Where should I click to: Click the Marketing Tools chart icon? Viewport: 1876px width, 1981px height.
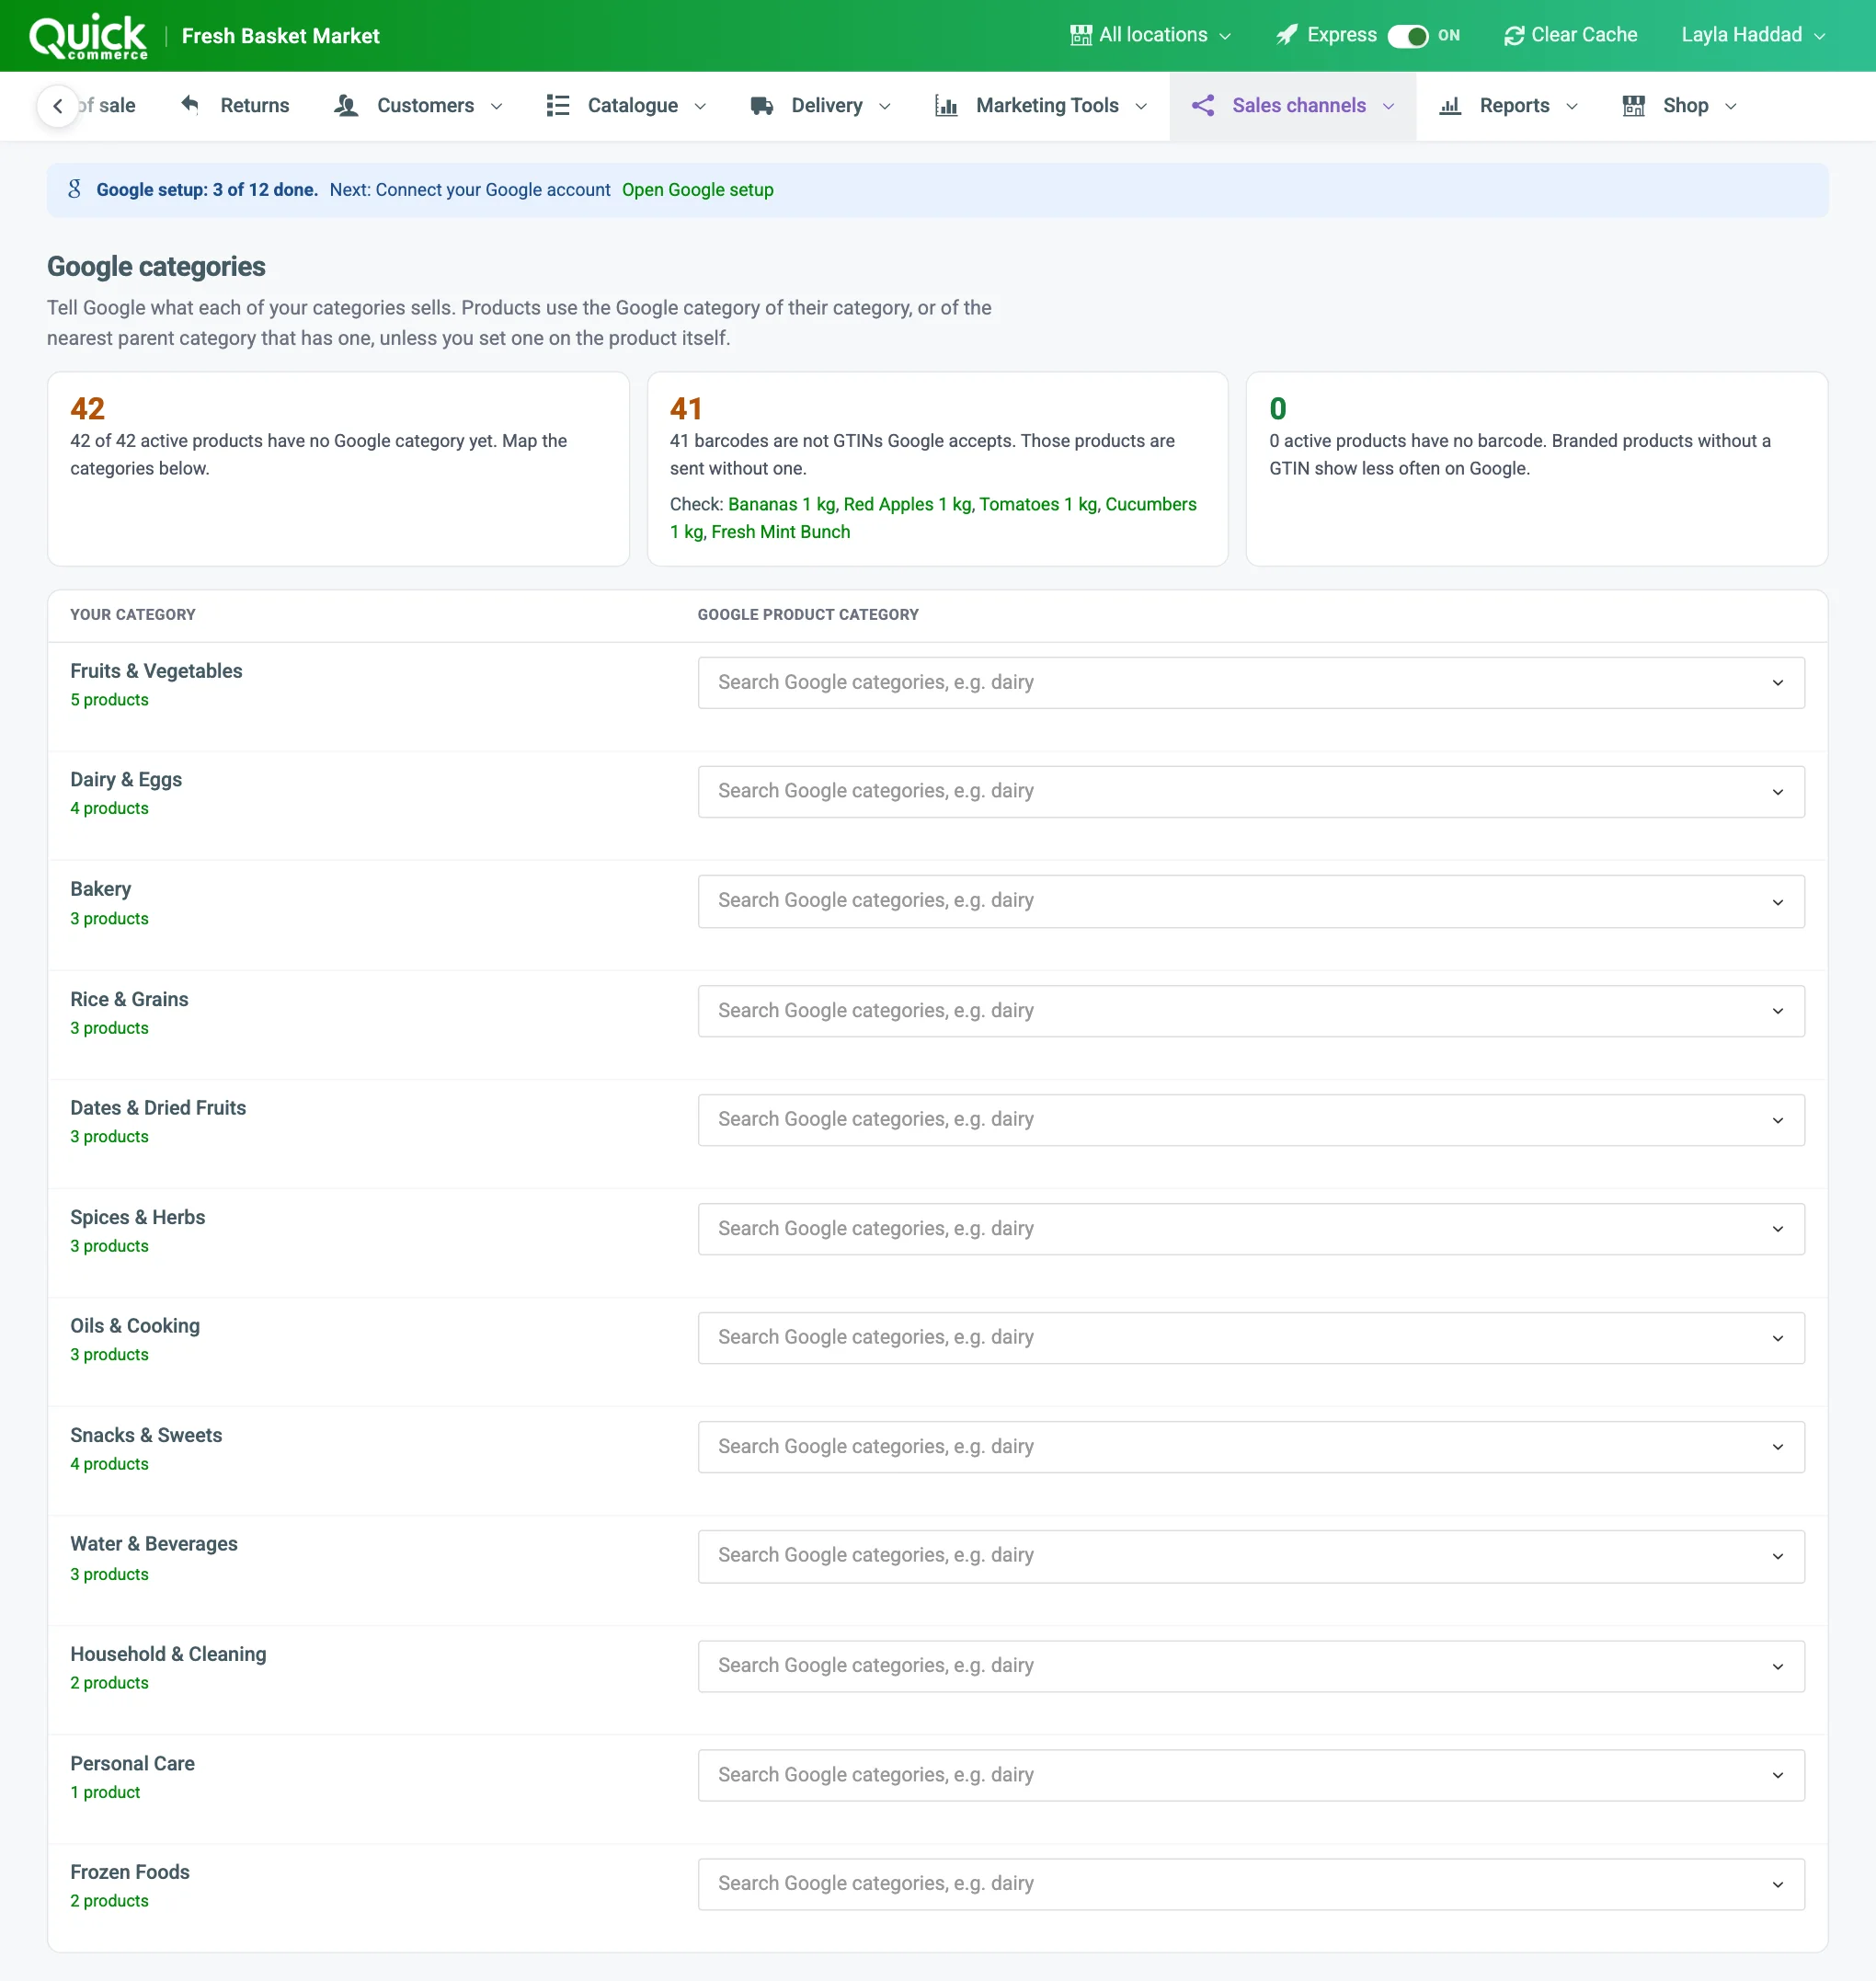tap(946, 105)
